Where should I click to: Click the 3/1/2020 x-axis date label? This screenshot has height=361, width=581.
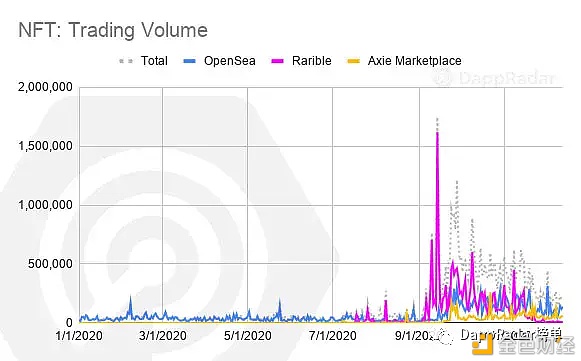pos(163,336)
